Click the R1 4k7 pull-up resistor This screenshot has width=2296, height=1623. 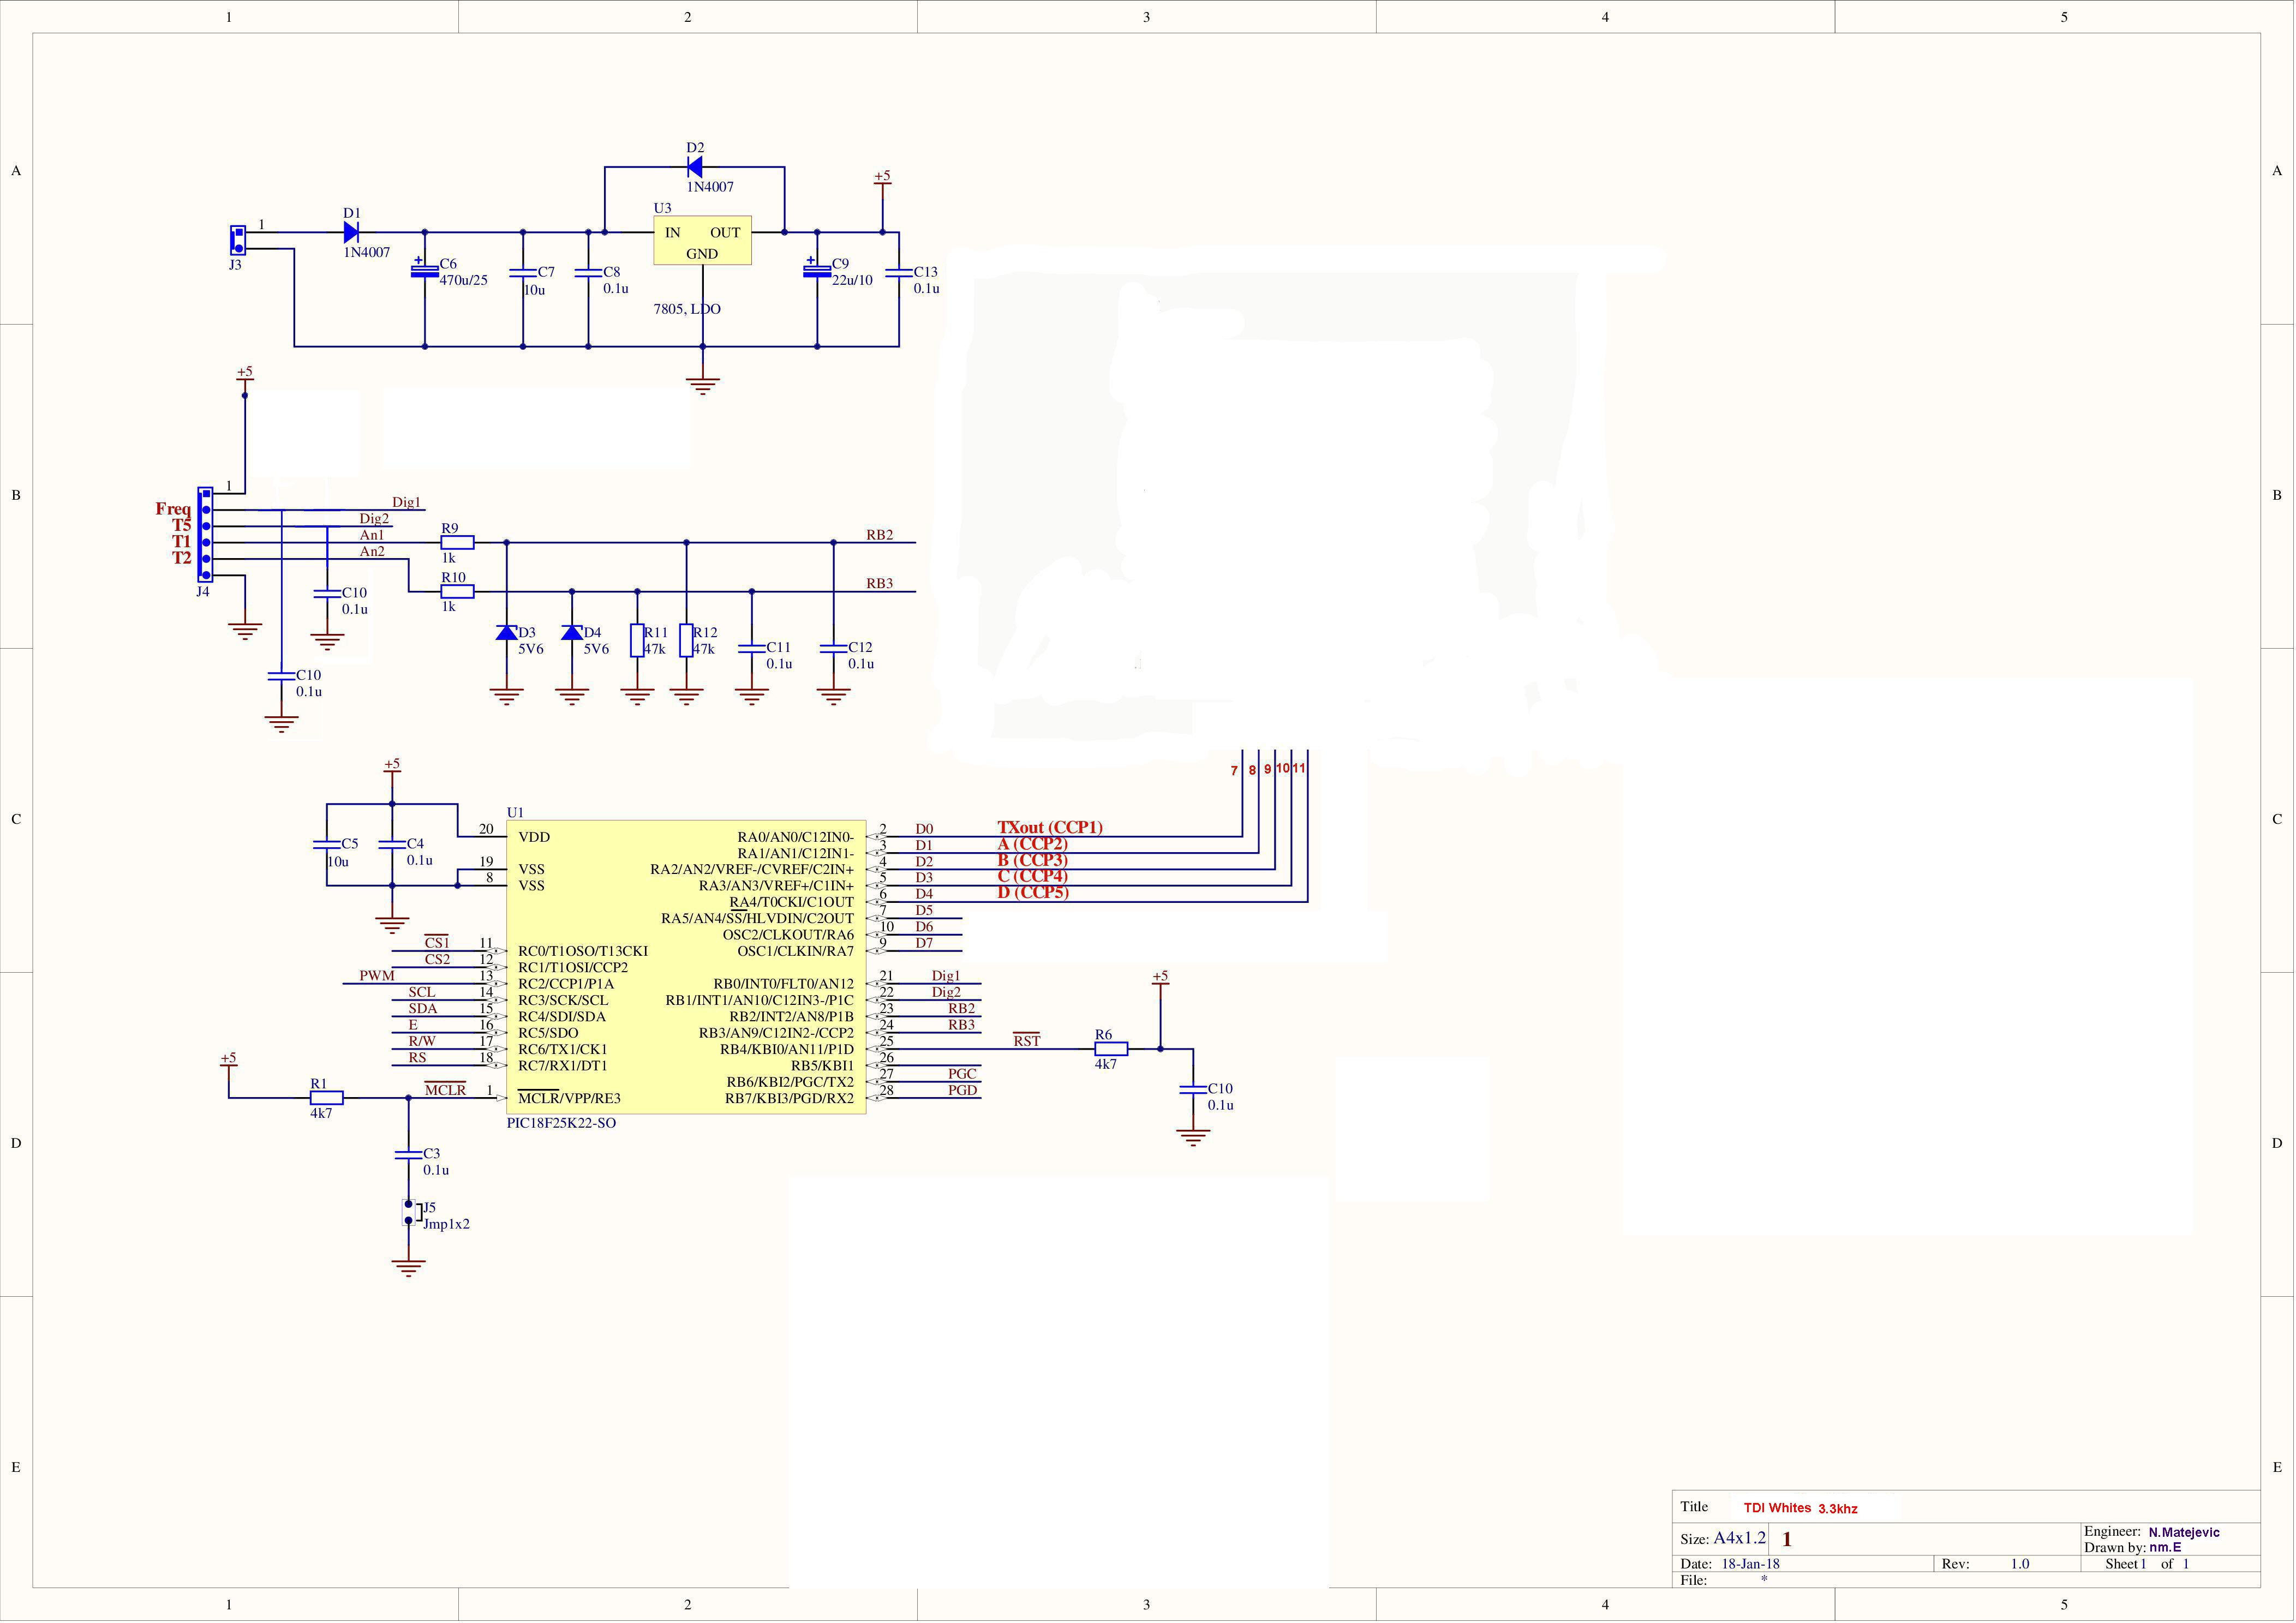[327, 1099]
